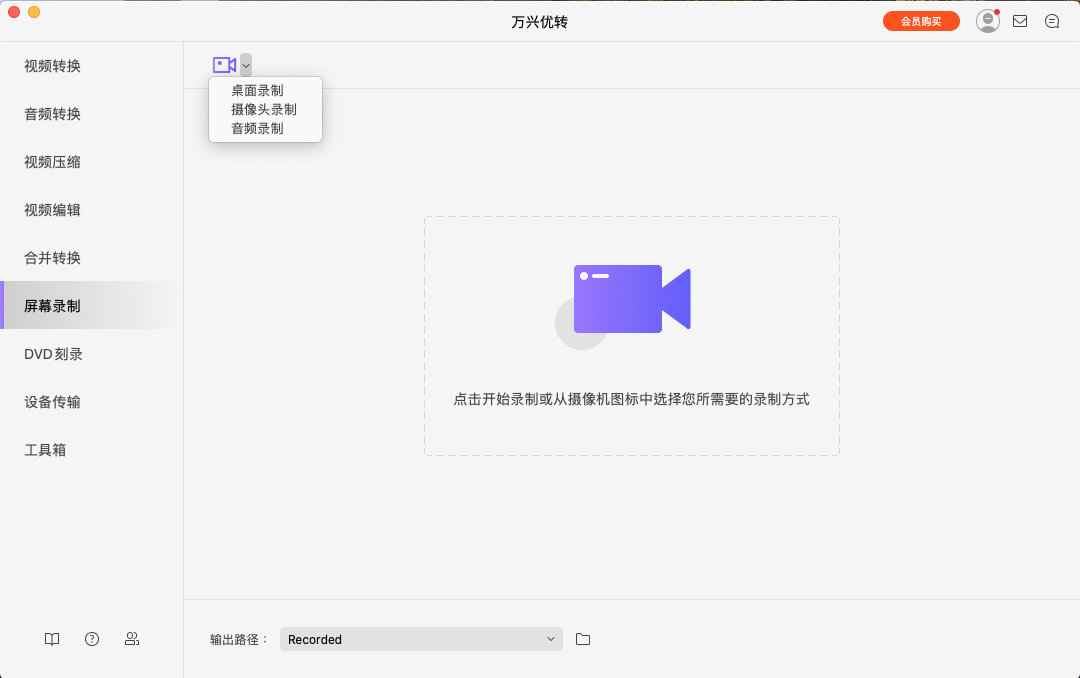Image resolution: width=1080 pixels, height=678 pixels.
Task: Open the Recorded output path dropdown
Action: click(x=420, y=639)
